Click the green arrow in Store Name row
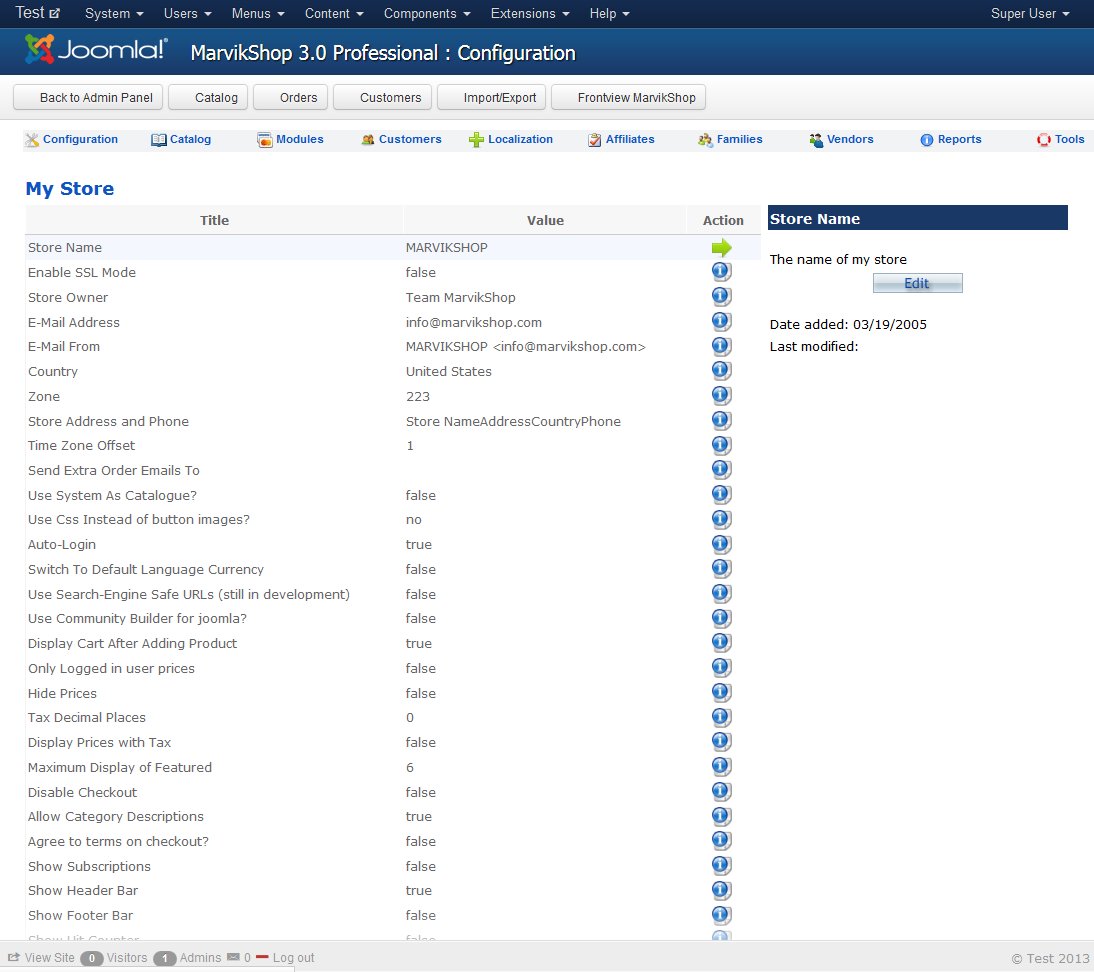The image size is (1094, 972). tap(721, 247)
